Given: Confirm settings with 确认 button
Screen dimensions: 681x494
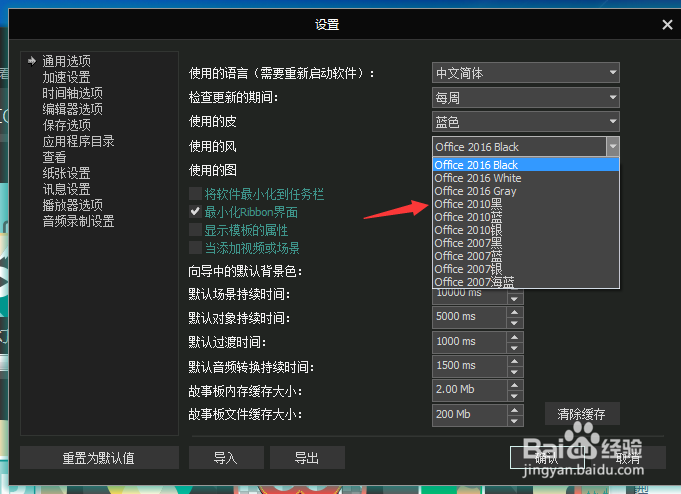Looking at the screenshot, I should (547, 458).
